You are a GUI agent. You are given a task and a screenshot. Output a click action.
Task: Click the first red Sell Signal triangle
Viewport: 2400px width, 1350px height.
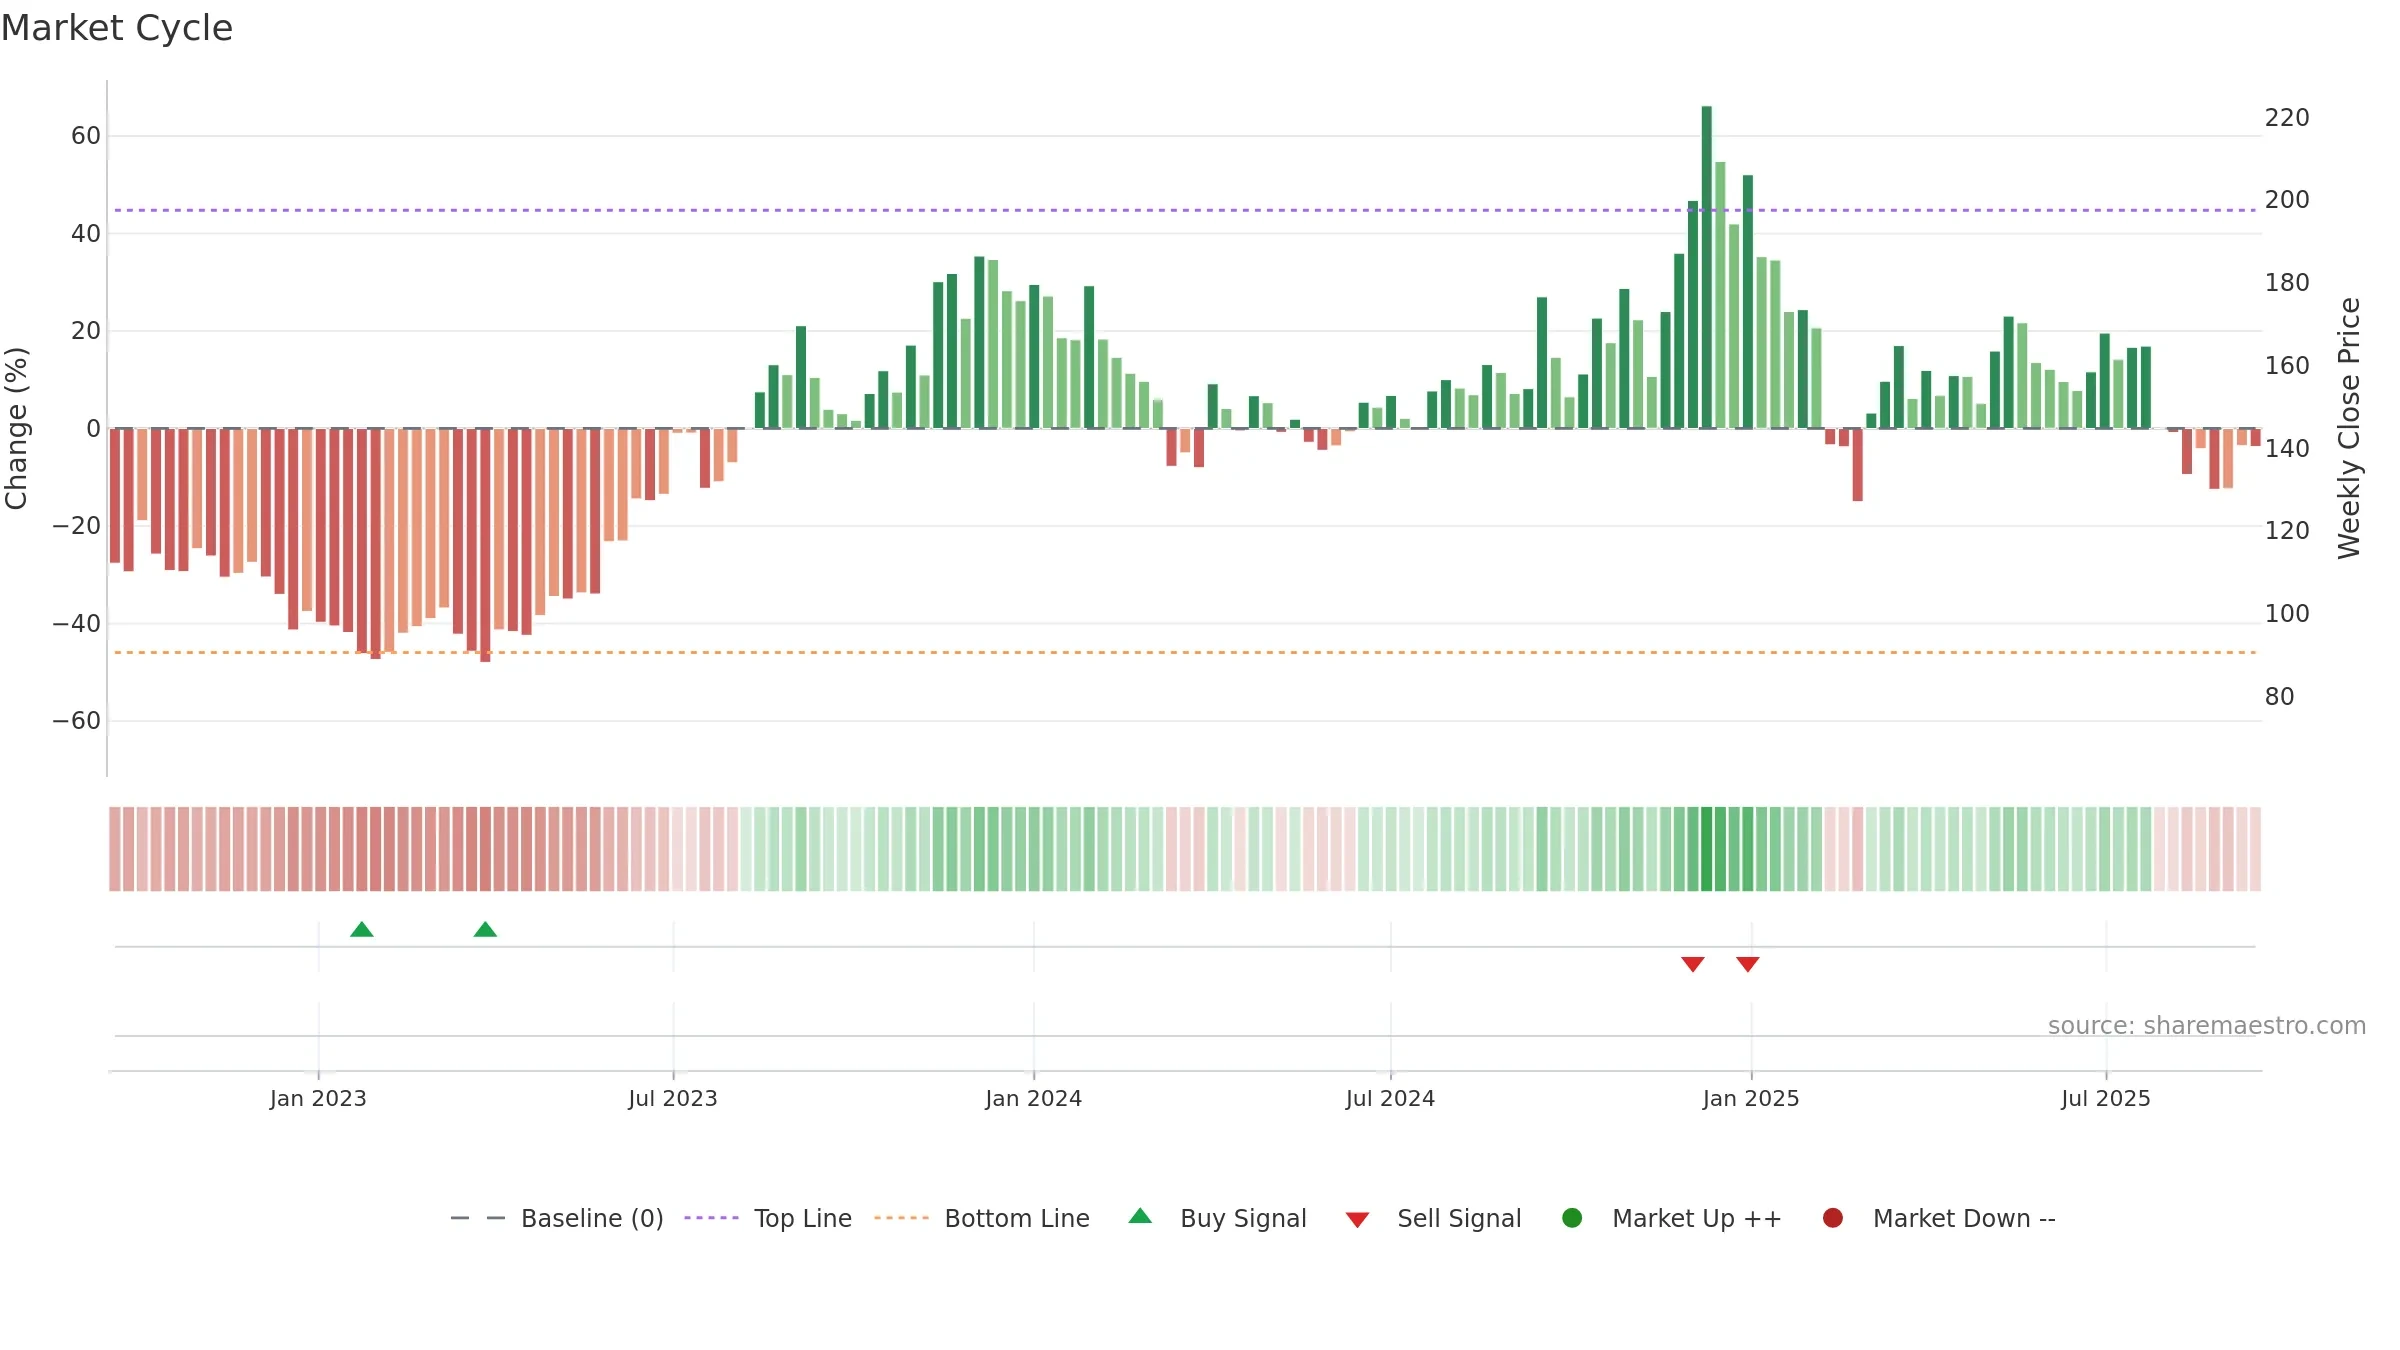pos(1693,964)
